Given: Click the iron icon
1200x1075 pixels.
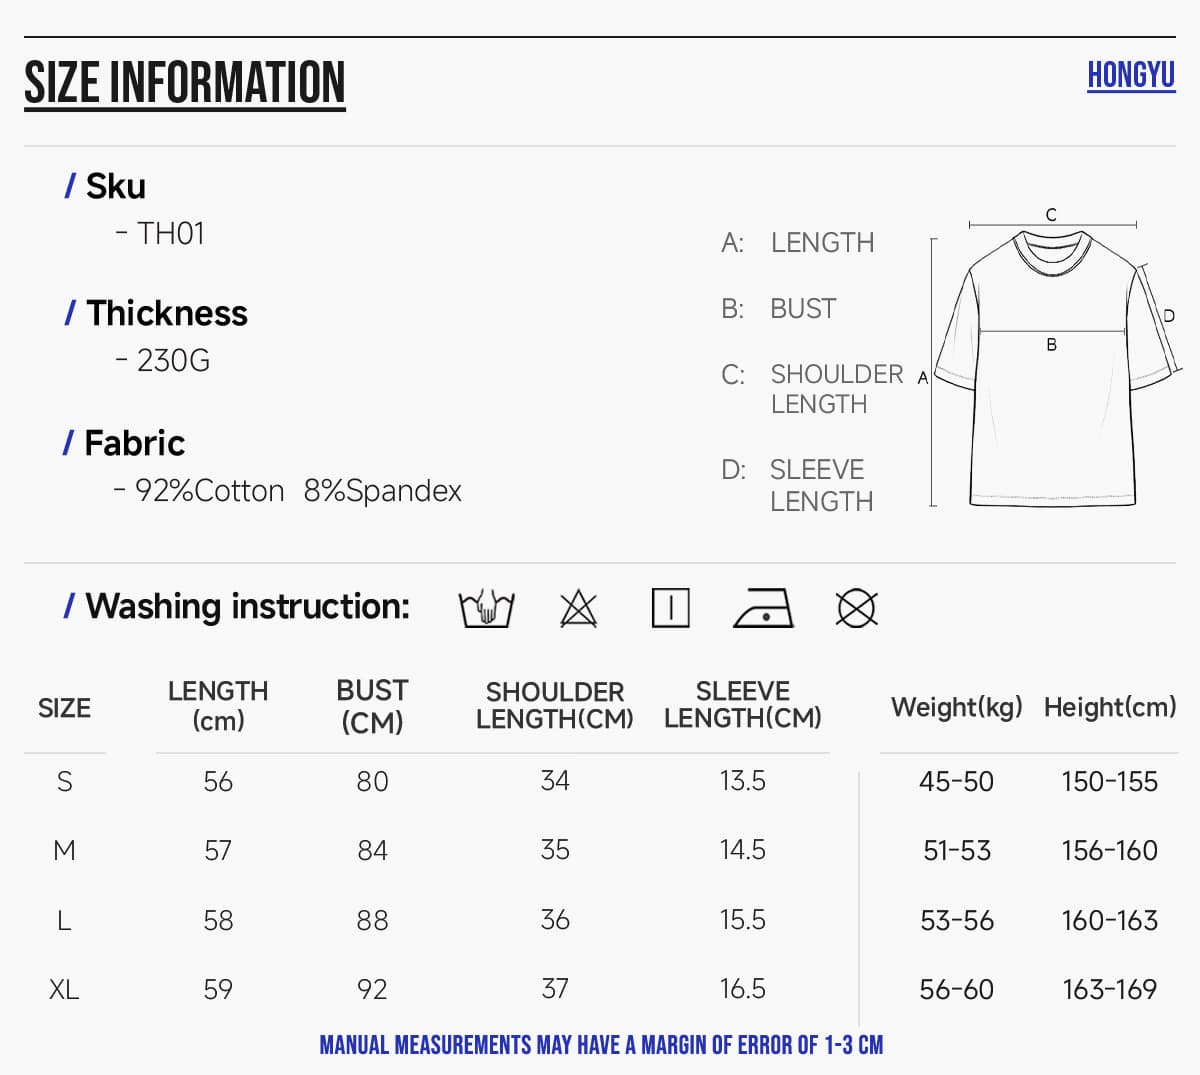Looking at the screenshot, I should pos(763,608).
